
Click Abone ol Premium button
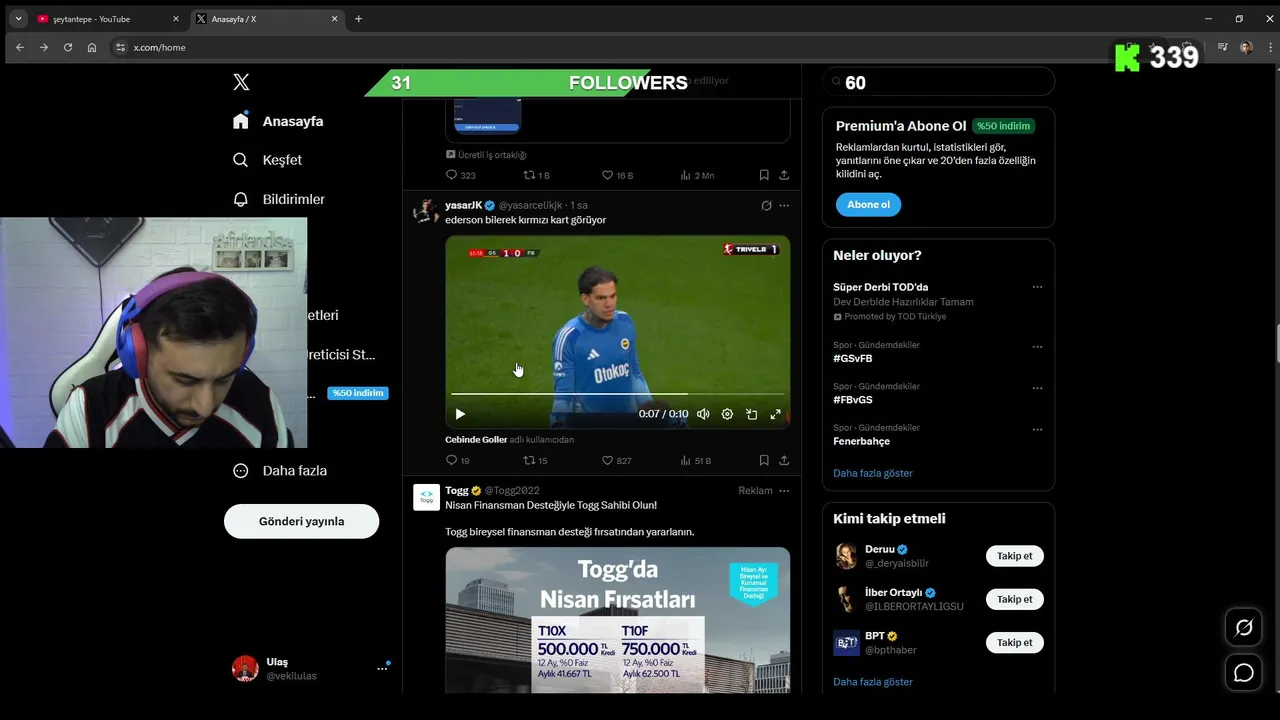click(x=868, y=205)
